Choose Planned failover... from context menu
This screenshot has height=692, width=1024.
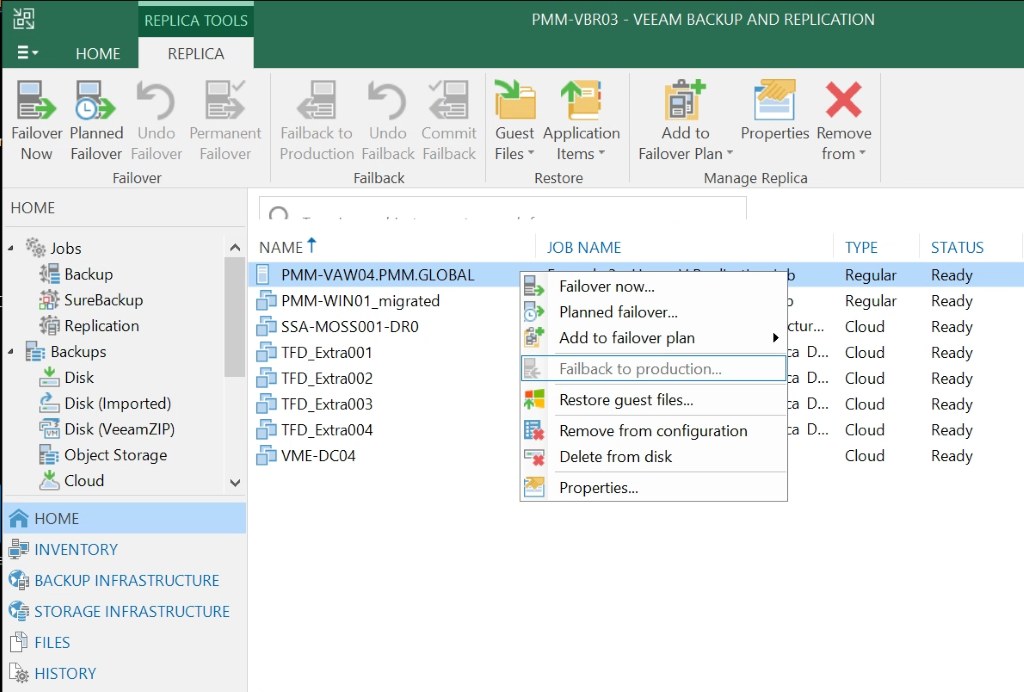pos(653,312)
